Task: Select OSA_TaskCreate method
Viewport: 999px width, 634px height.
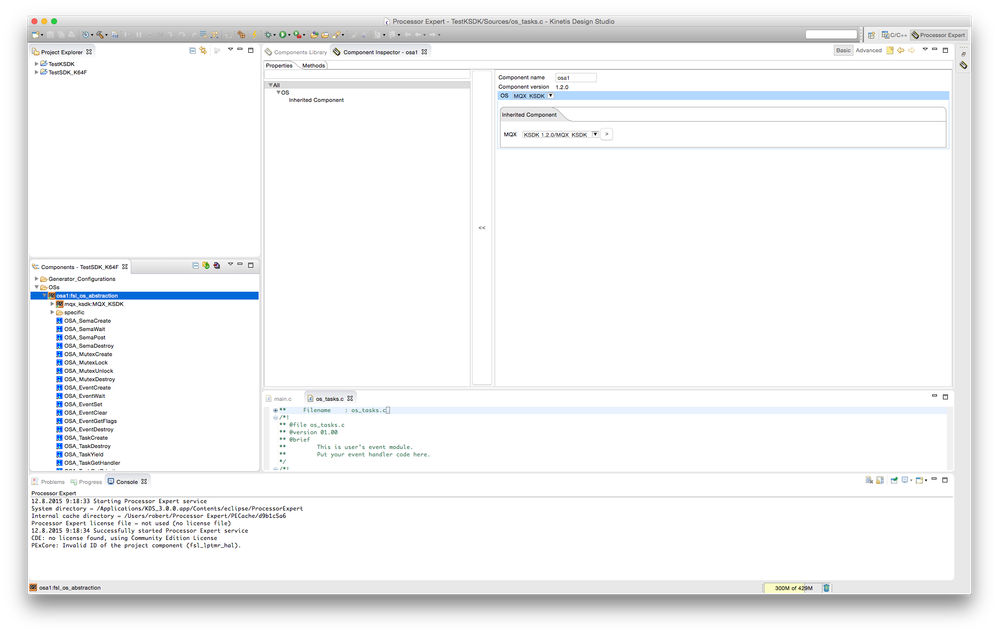Action: [85, 438]
